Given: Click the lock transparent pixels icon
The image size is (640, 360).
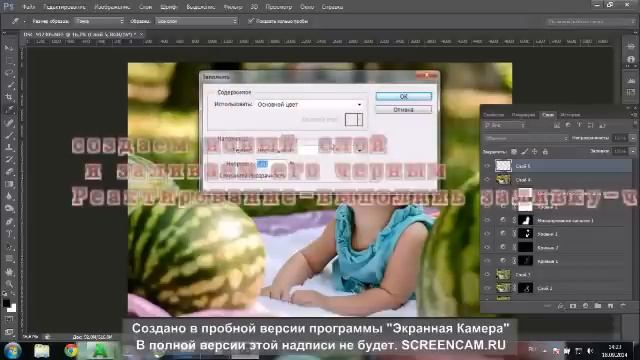Looking at the screenshot, I should click(x=514, y=152).
